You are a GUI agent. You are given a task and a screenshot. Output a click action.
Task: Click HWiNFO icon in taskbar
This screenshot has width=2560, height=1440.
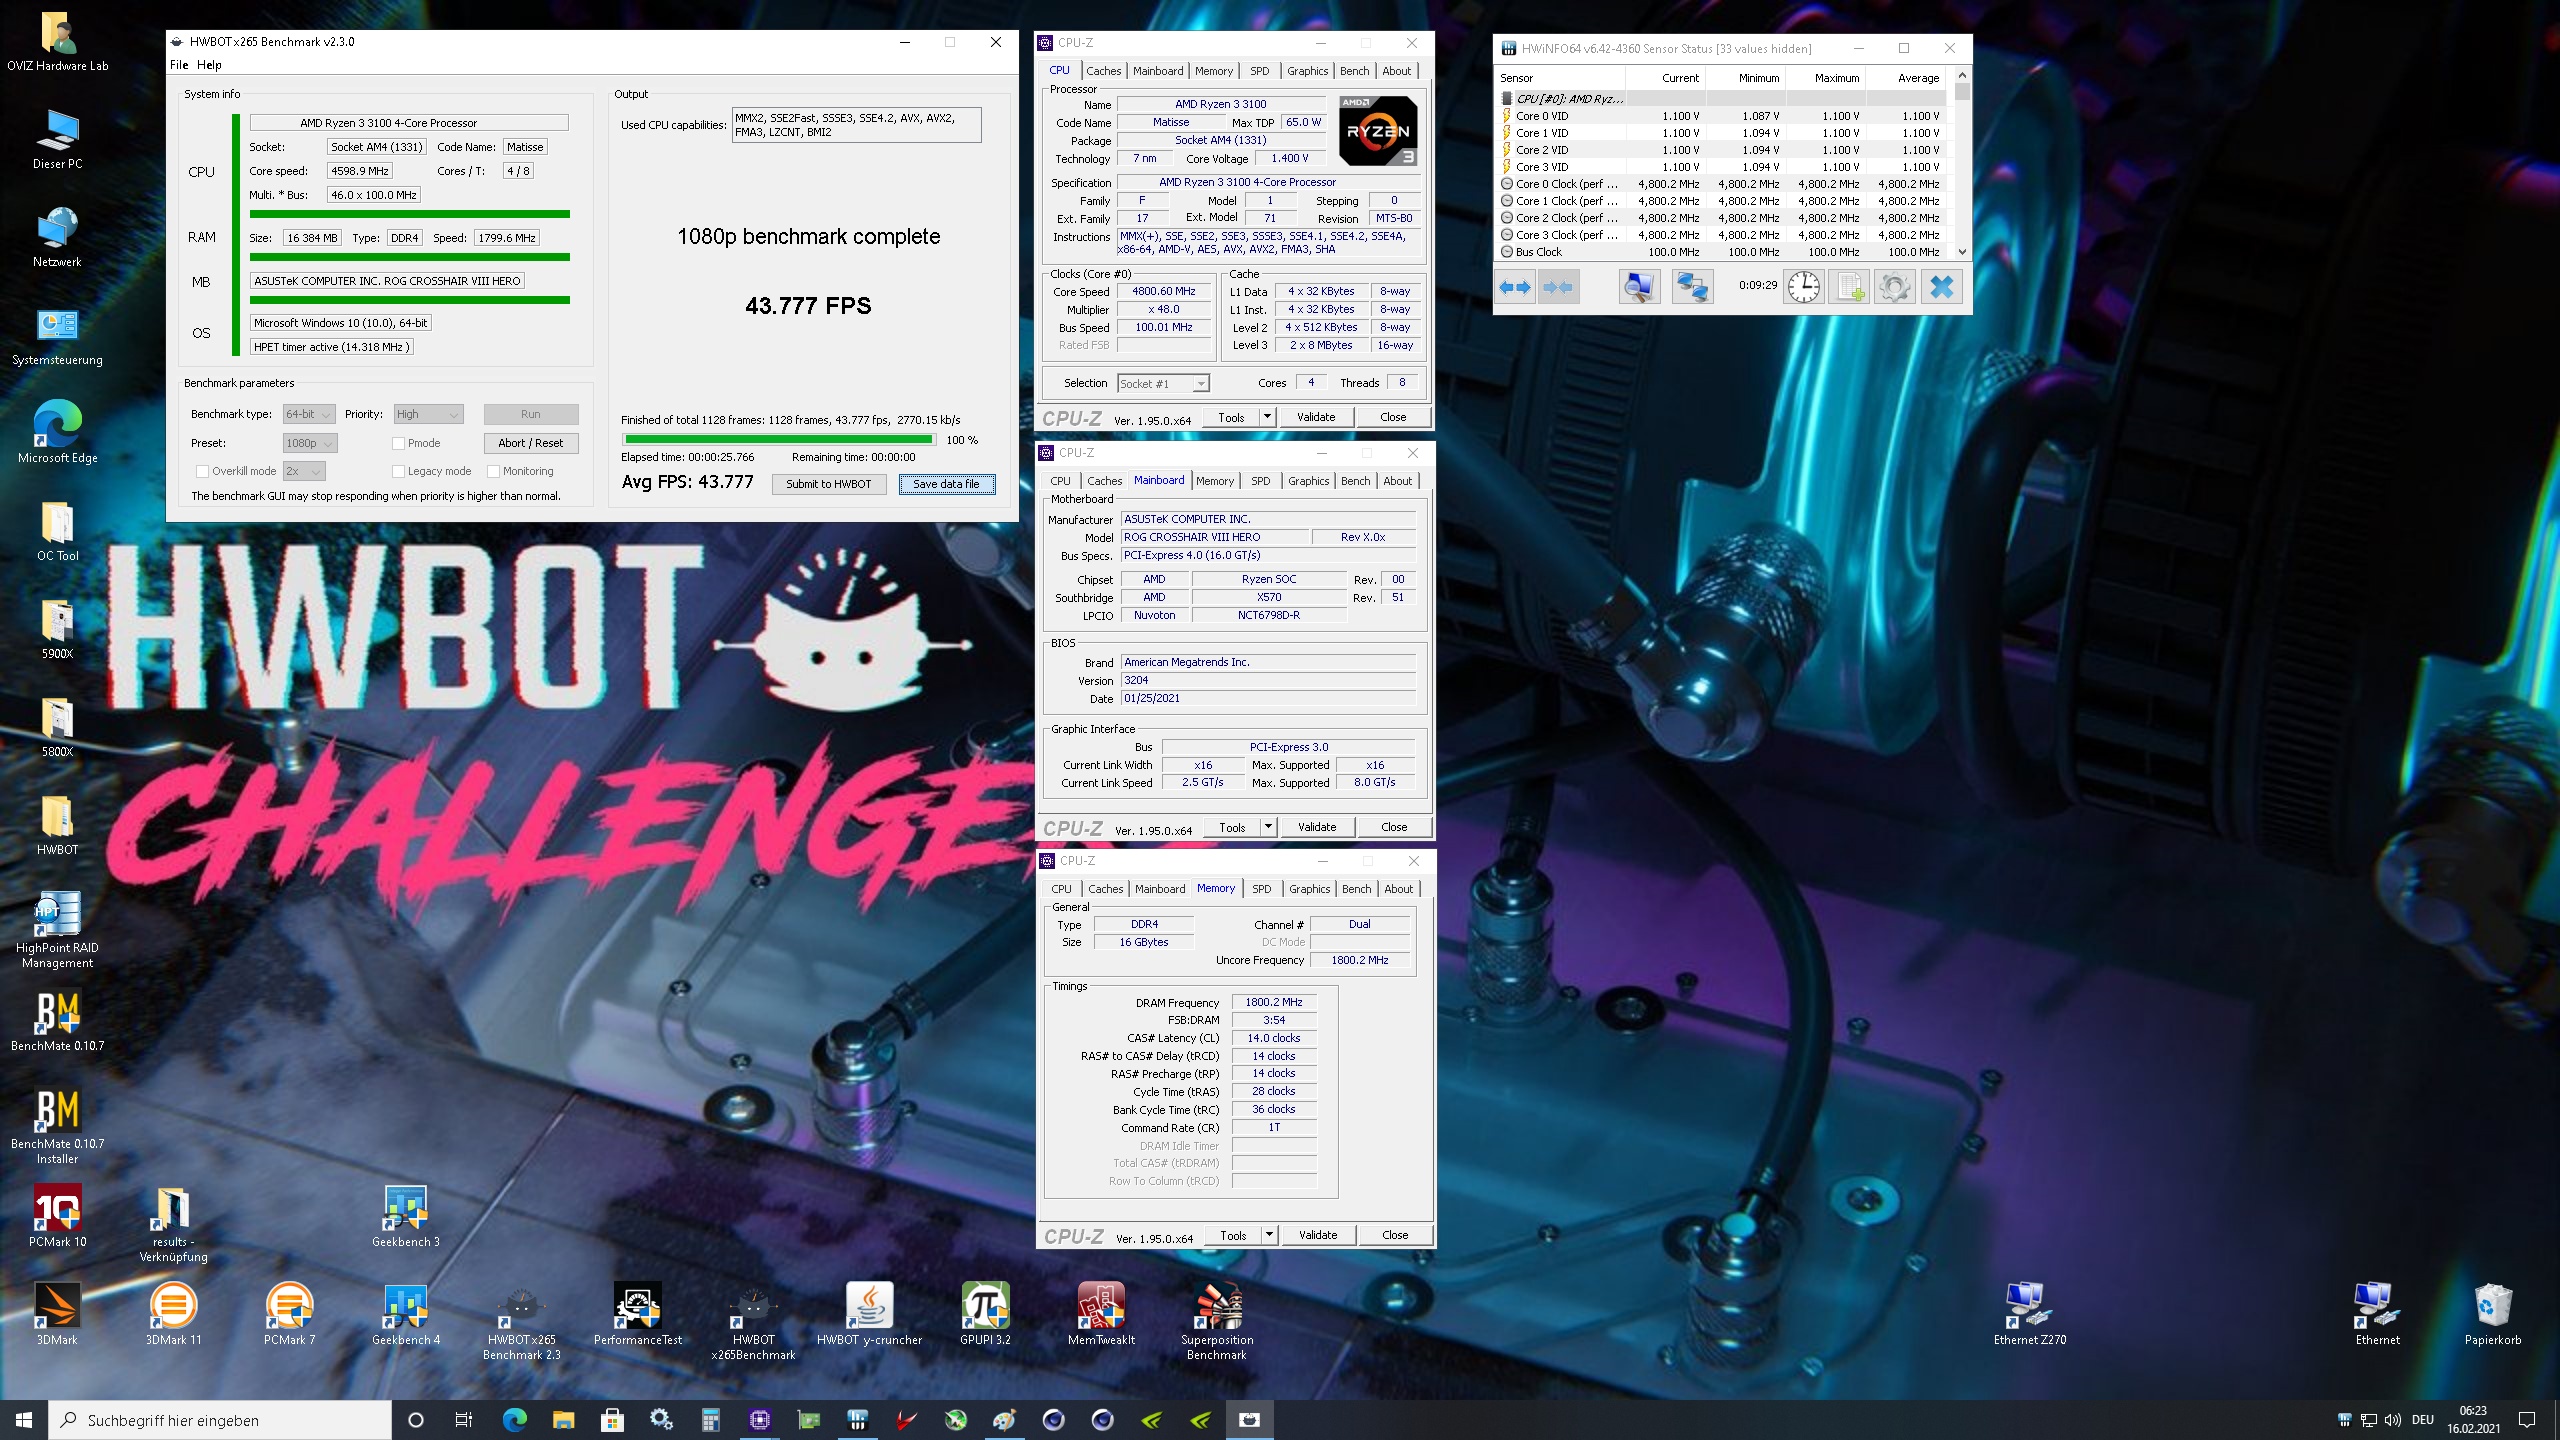(x=857, y=1419)
